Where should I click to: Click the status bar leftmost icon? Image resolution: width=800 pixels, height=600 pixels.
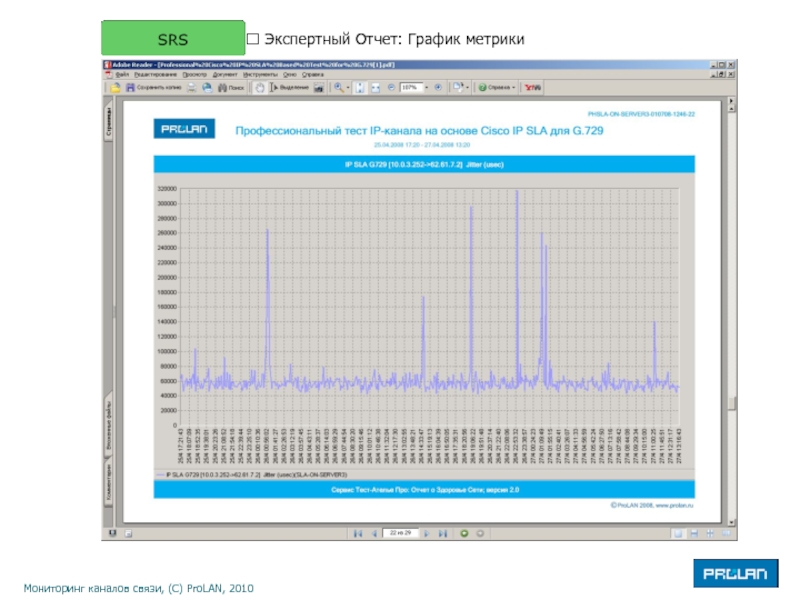pyautogui.click(x=113, y=533)
